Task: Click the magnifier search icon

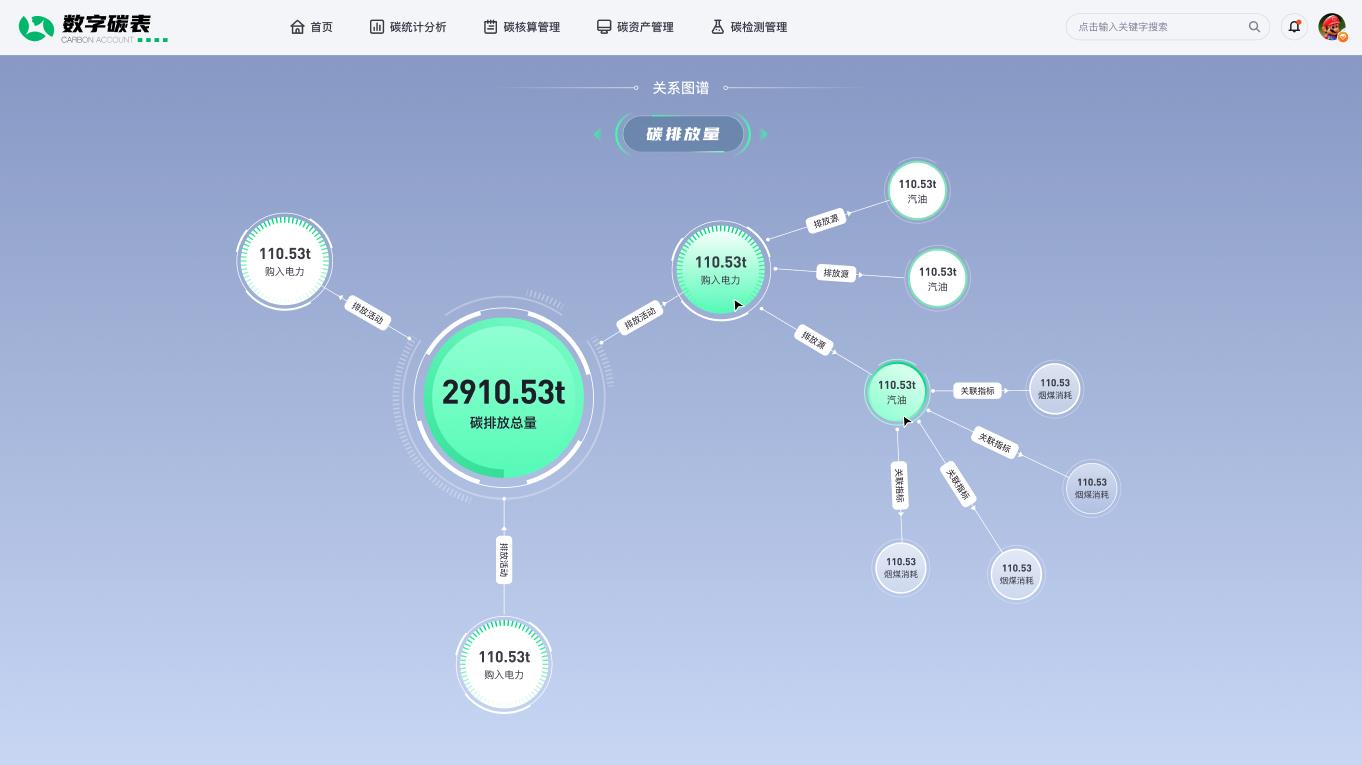Action: click(x=1254, y=27)
